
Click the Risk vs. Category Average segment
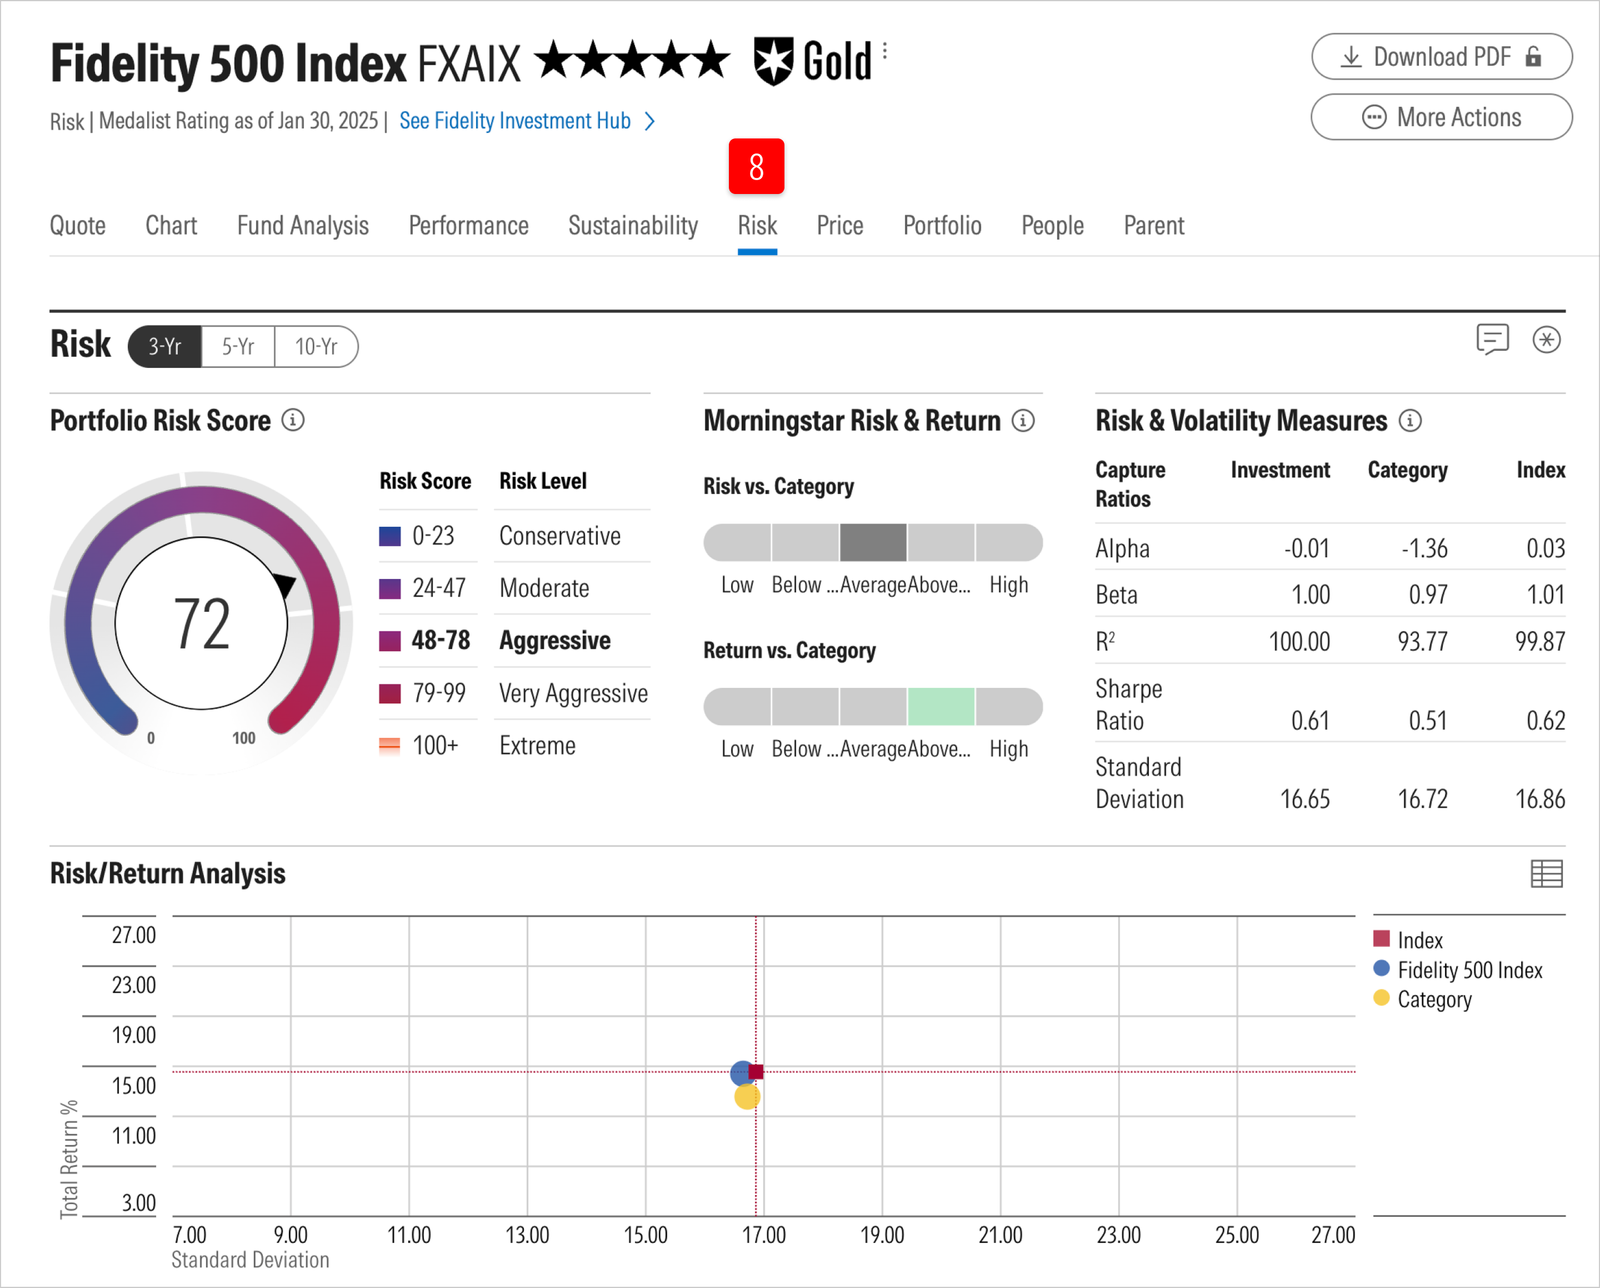(x=873, y=543)
